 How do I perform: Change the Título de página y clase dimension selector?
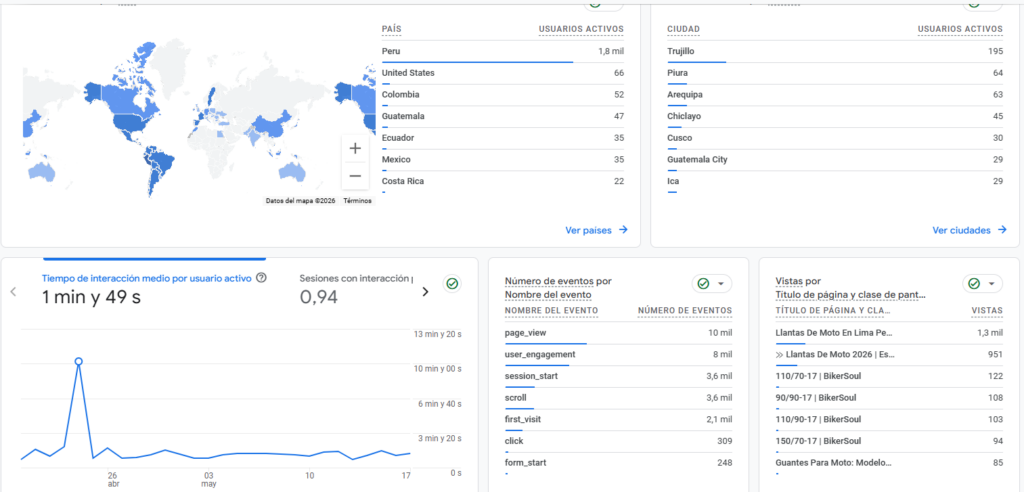(850, 295)
